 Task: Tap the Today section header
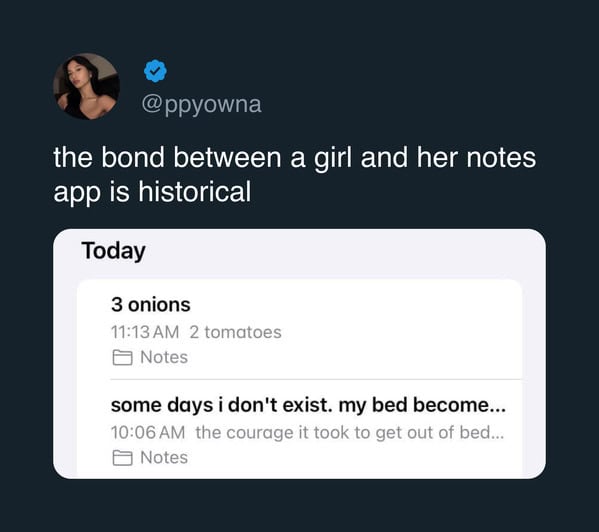click(113, 251)
